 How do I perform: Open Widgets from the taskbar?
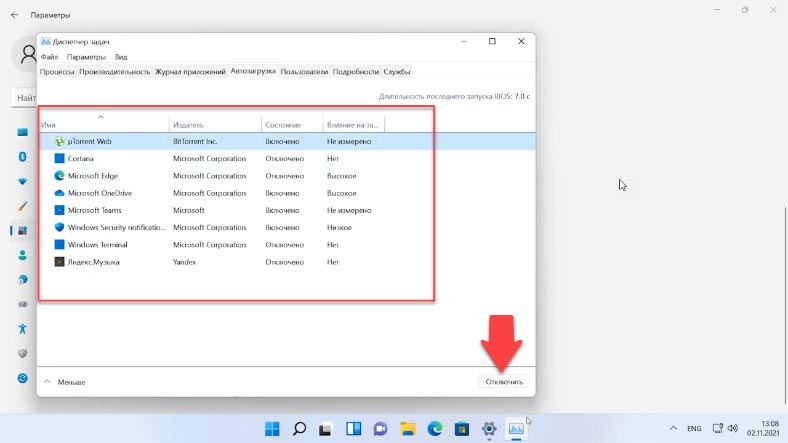point(353,428)
